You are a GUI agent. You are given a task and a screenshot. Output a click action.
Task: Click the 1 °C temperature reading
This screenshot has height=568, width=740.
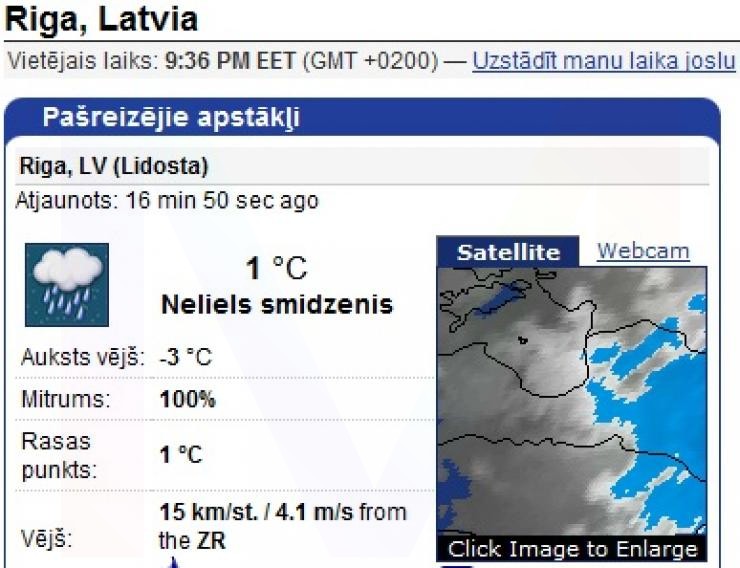pyautogui.click(x=277, y=269)
